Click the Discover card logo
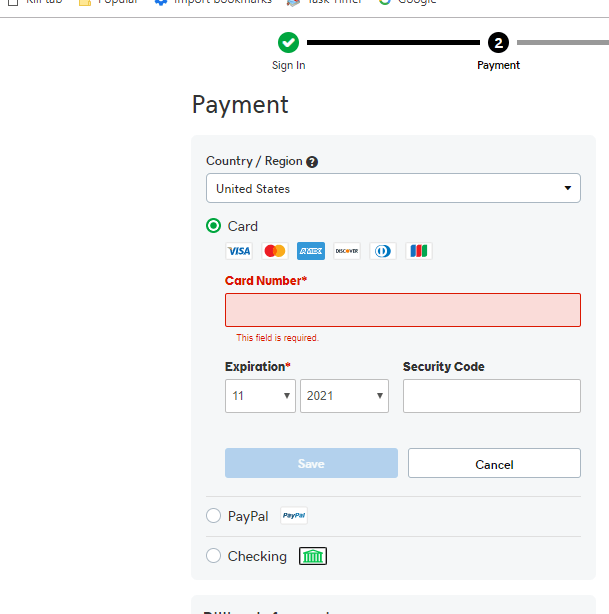Viewport: 609px width, 614px height. click(347, 251)
